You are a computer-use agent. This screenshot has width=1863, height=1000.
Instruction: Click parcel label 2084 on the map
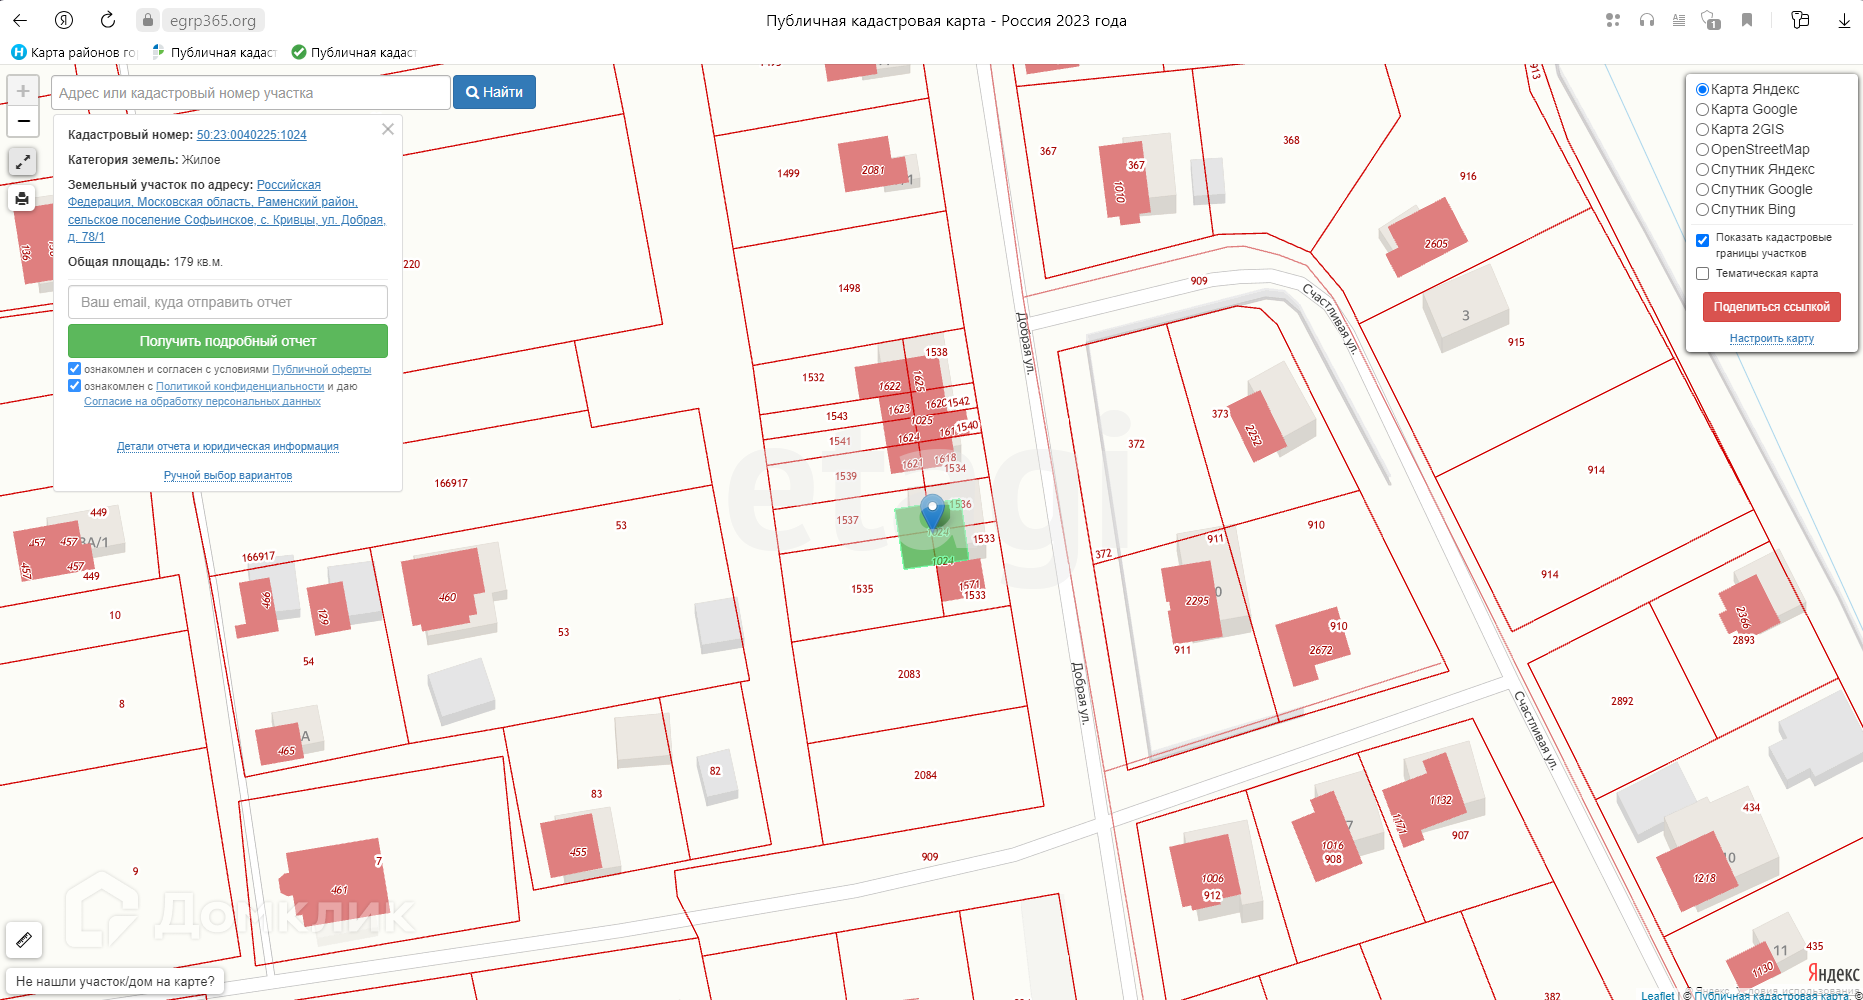[x=925, y=775]
